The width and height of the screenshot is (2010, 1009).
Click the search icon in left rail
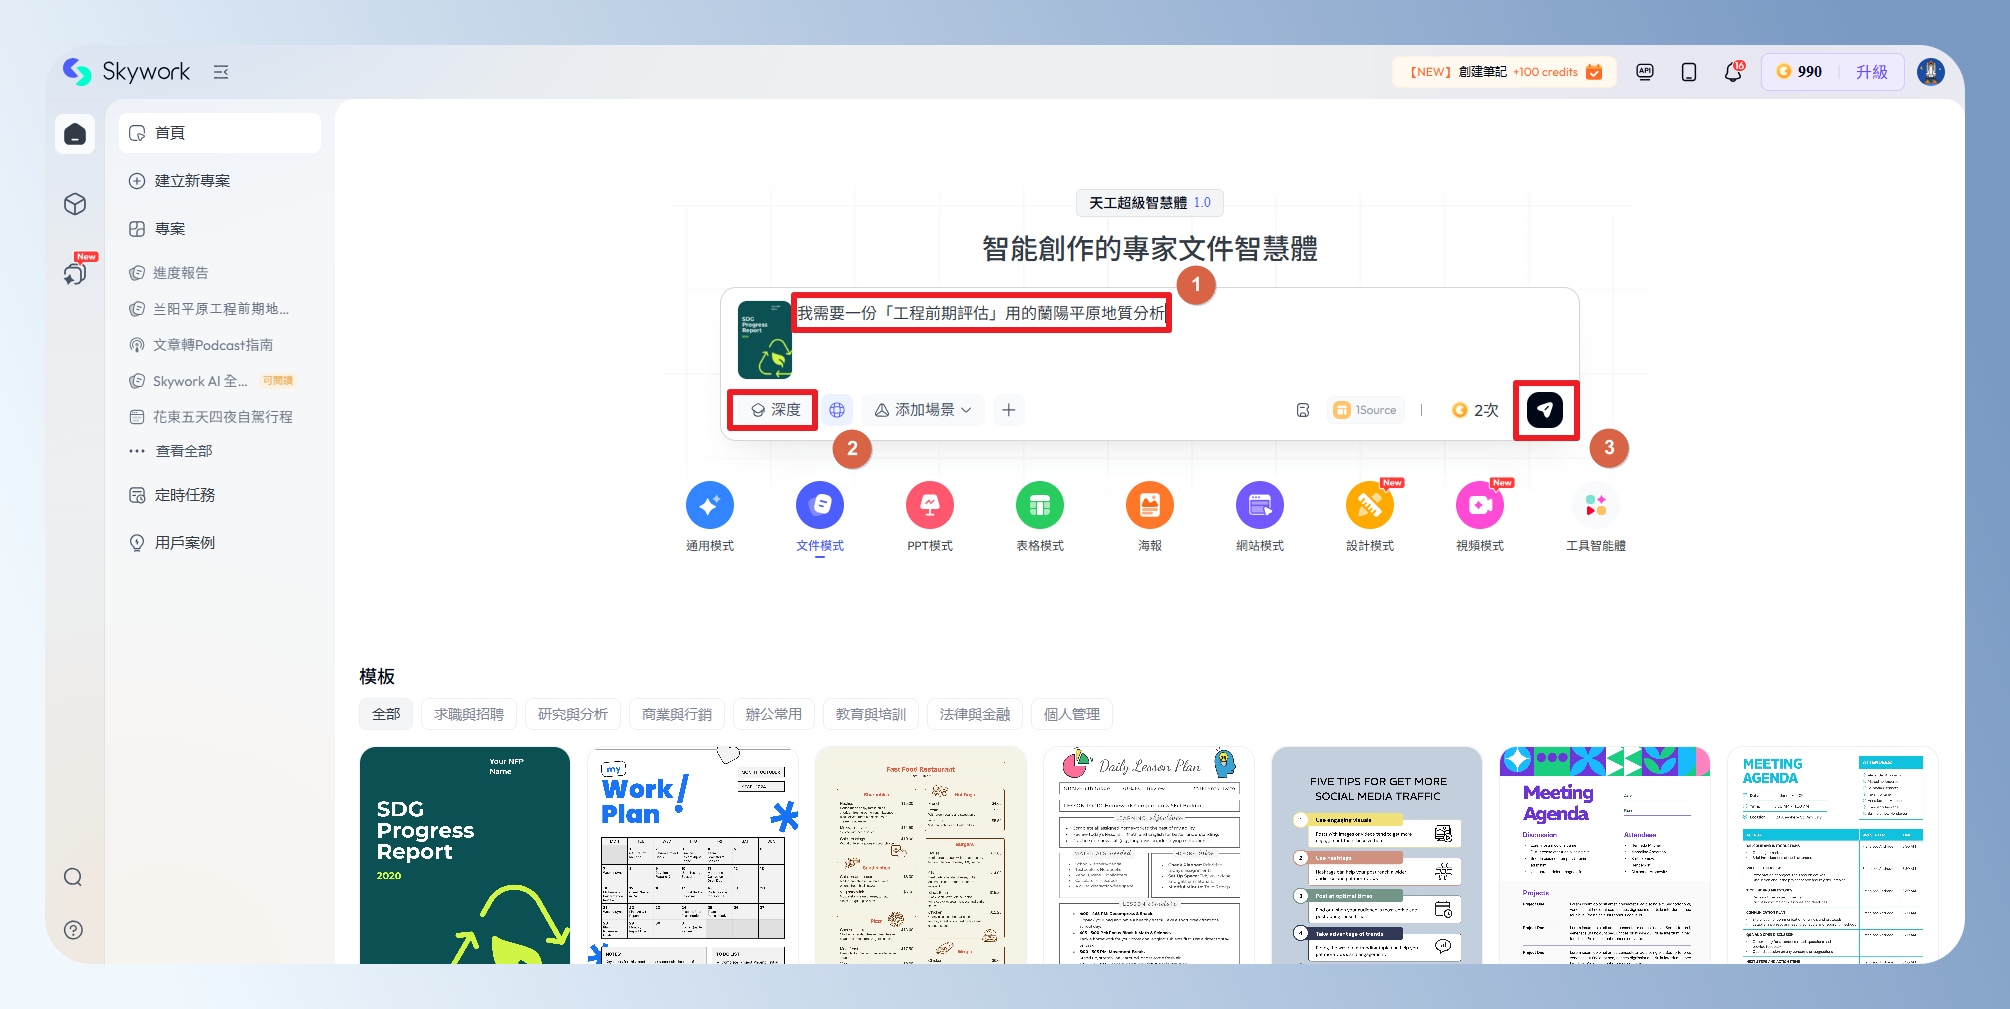(73, 877)
